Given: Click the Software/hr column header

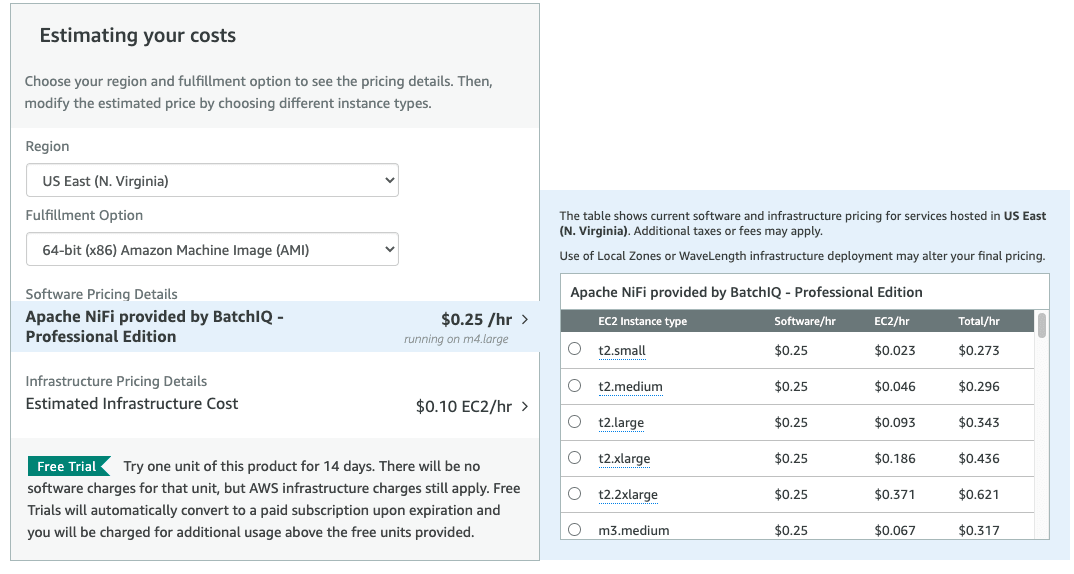Looking at the screenshot, I should coord(805,321).
